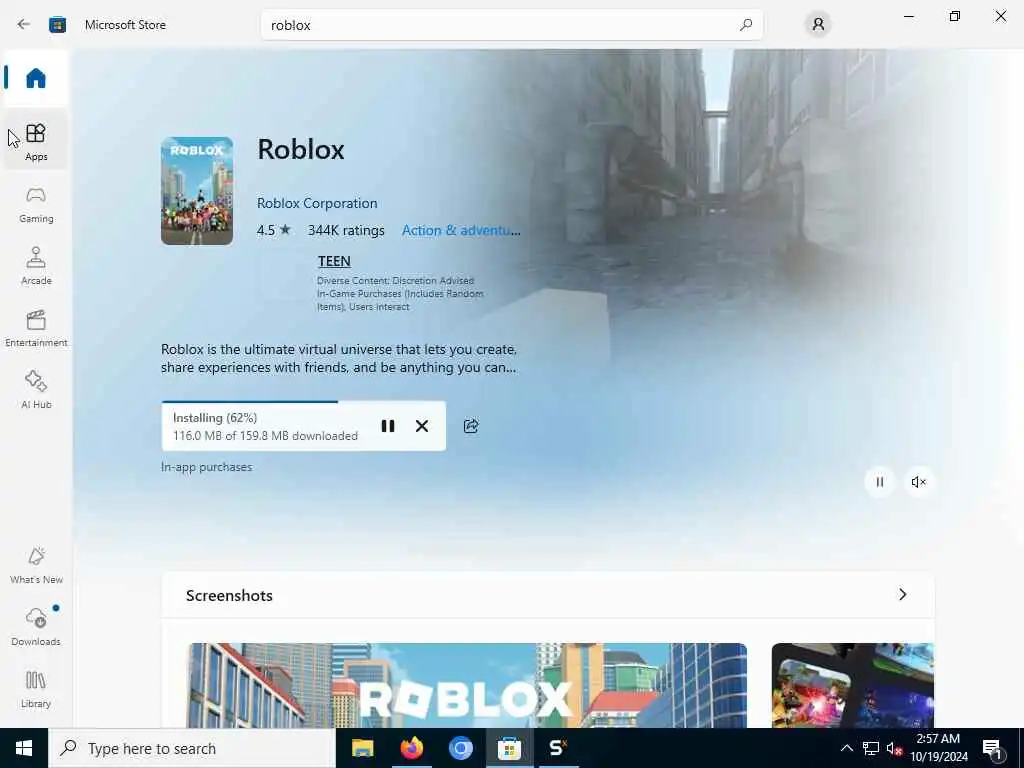Viewport: 1024px width, 768px height.
Task: Click the 344K ratings text
Action: 346,230
